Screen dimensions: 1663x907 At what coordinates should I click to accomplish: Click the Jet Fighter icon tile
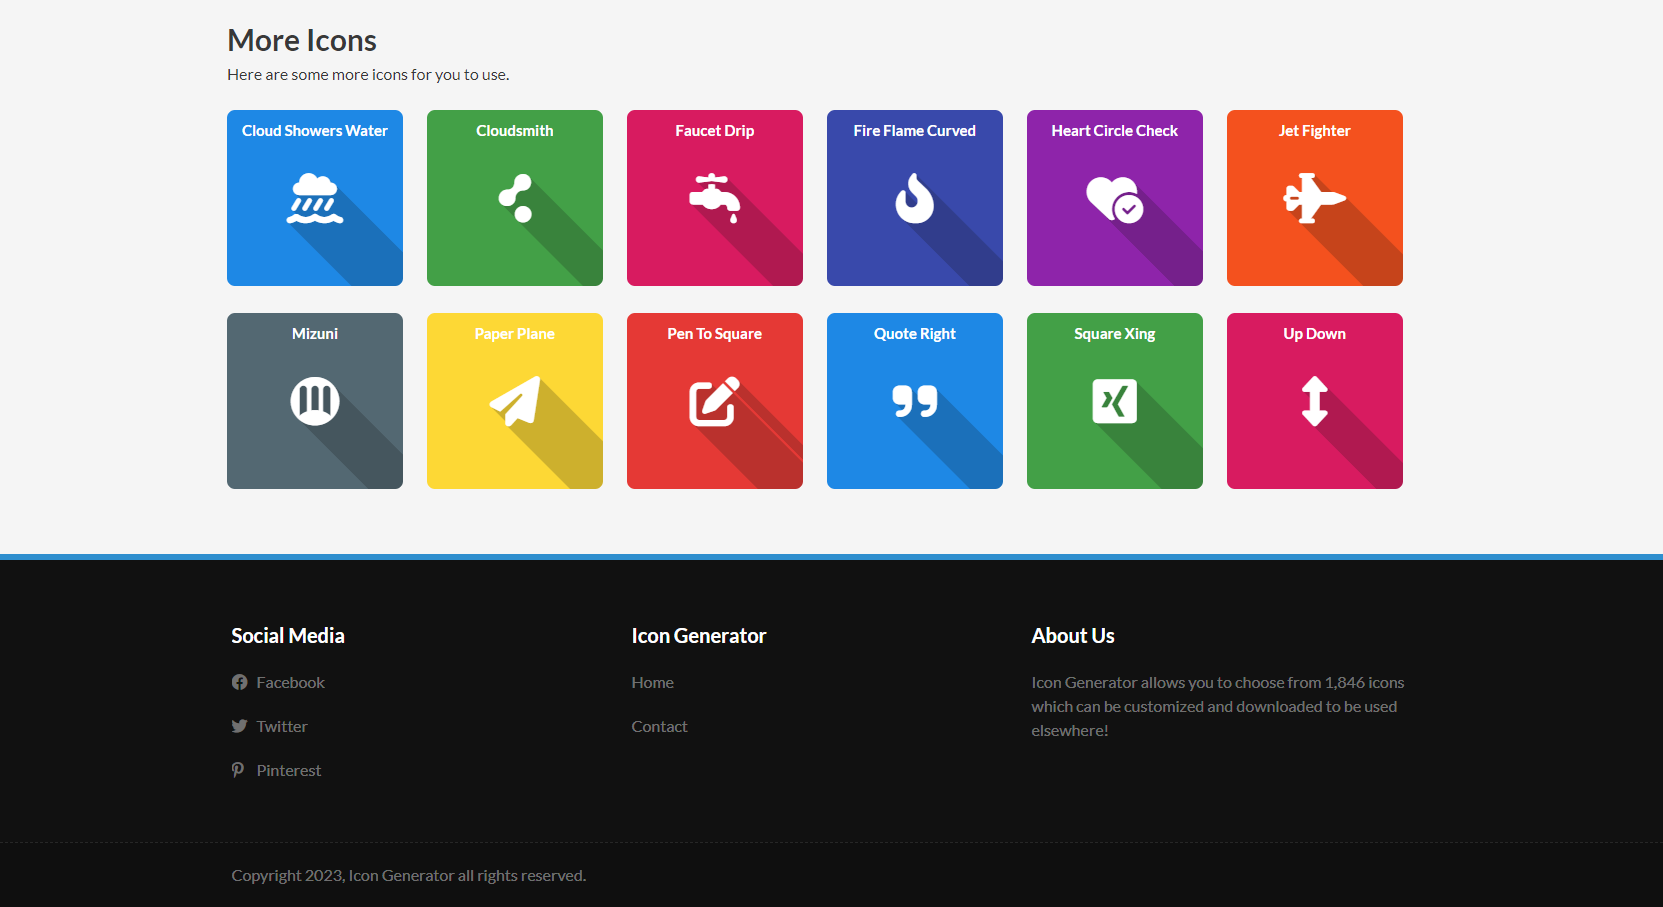tap(1314, 198)
